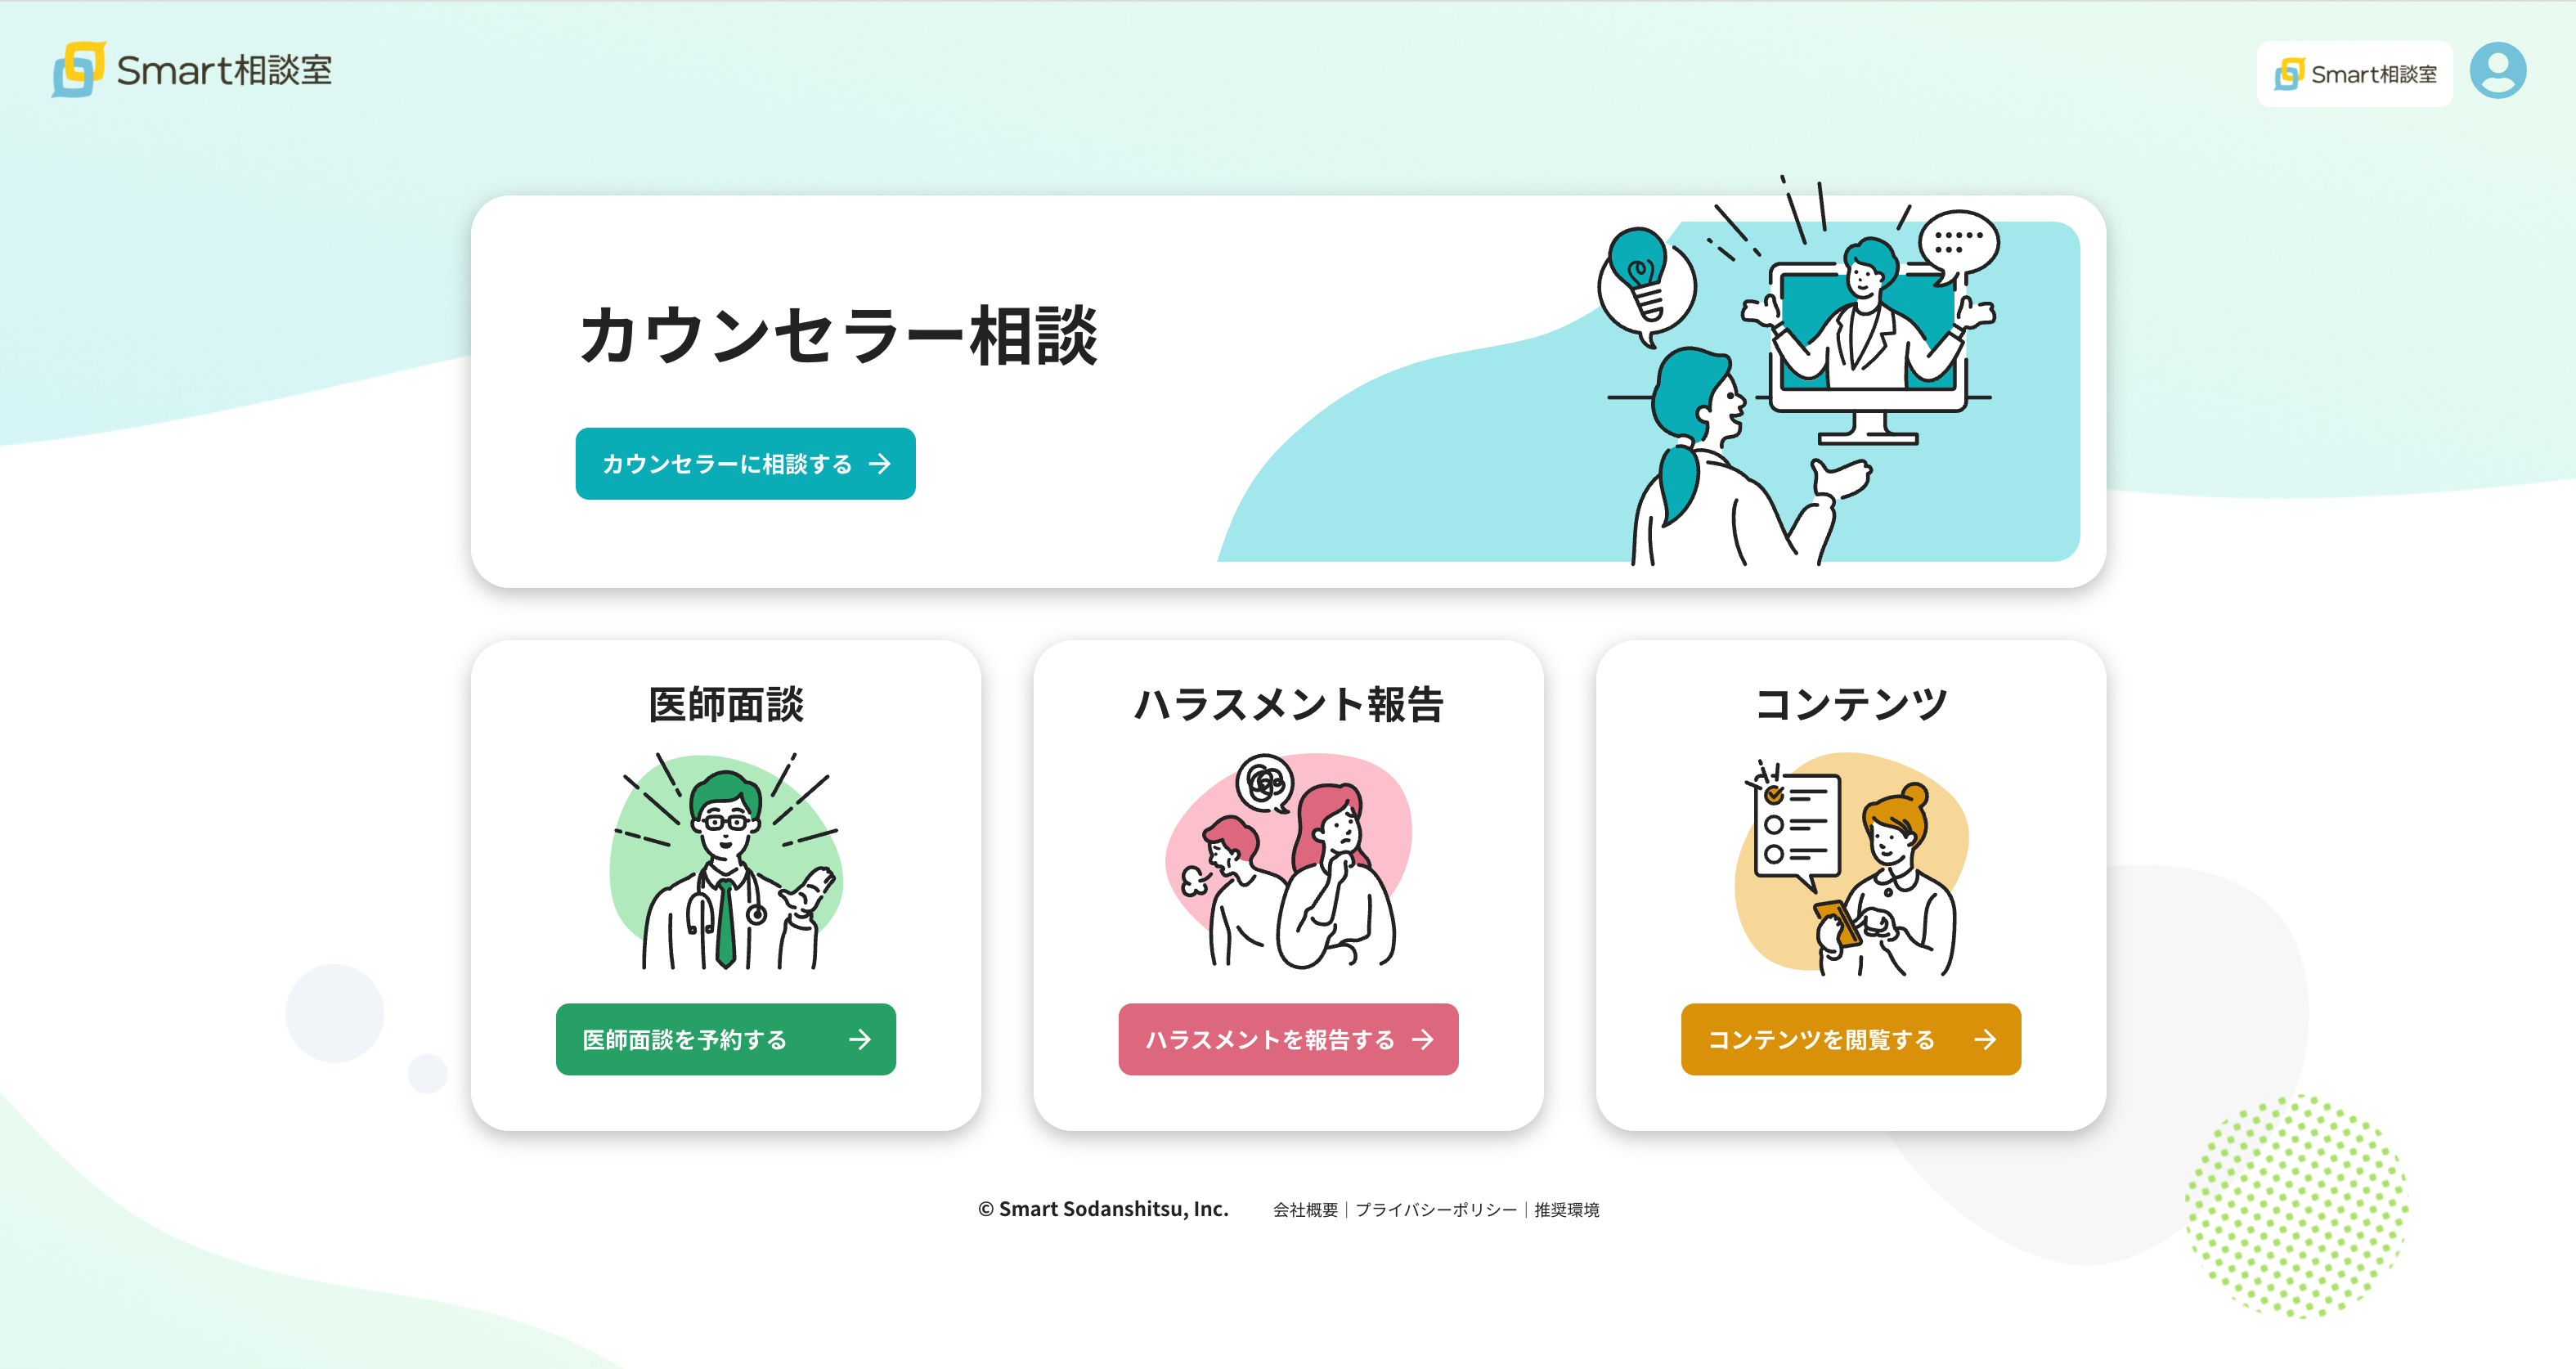Open the 推奨環境 footer link

click(1566, 1210)
